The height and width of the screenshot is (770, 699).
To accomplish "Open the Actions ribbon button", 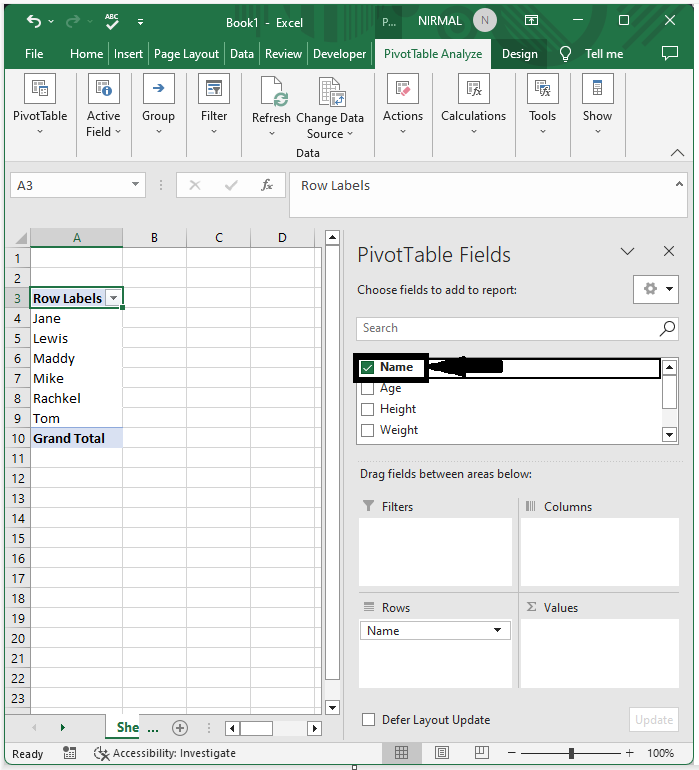I will tap(403, 105).
